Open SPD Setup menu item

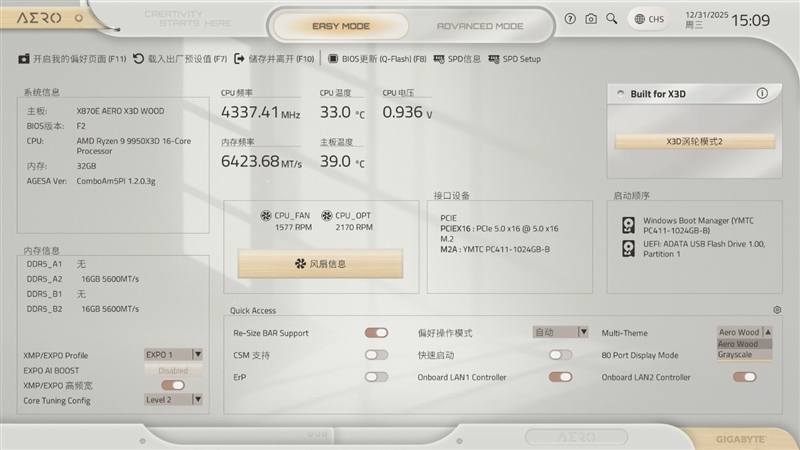point(514,59)
